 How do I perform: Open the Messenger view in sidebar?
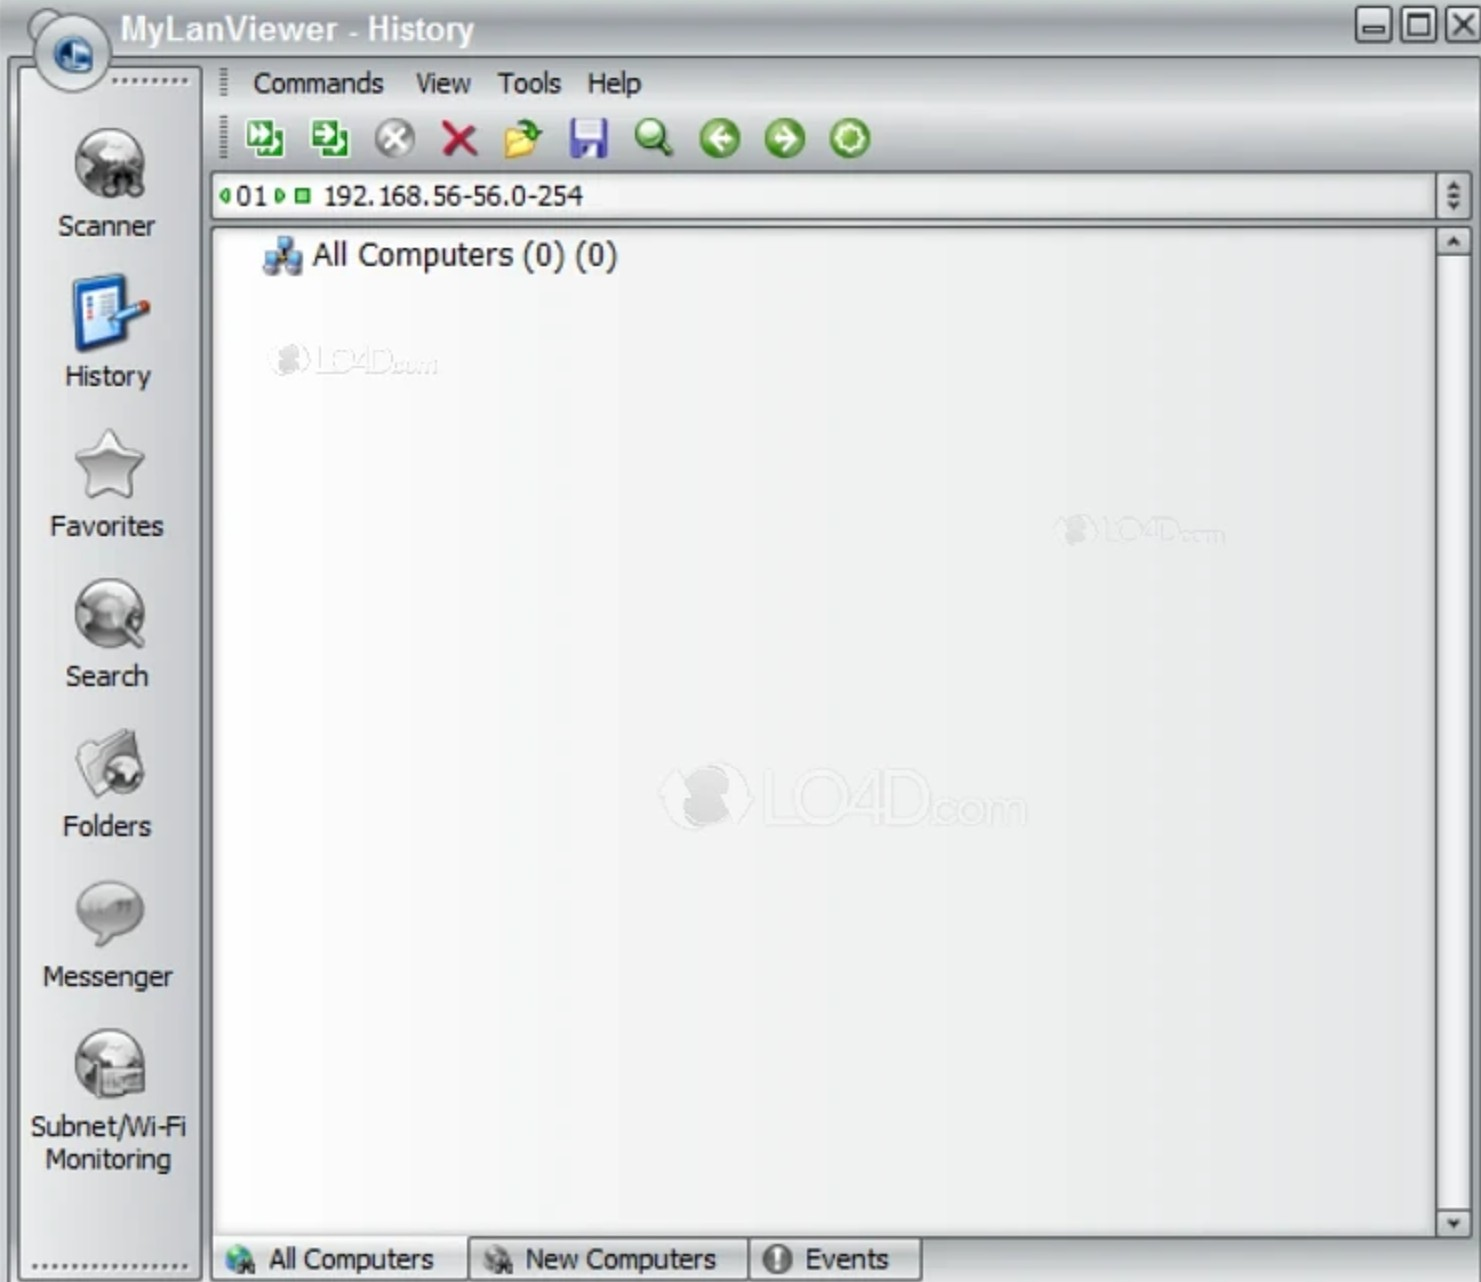point(107,934)
